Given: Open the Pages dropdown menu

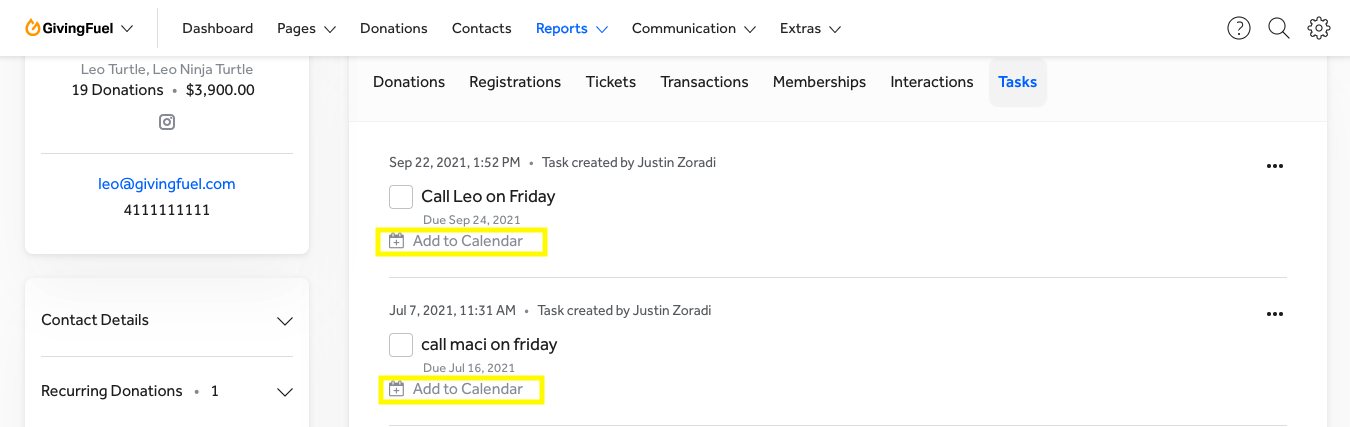Looking at the screenshot, I should (306, 28).
